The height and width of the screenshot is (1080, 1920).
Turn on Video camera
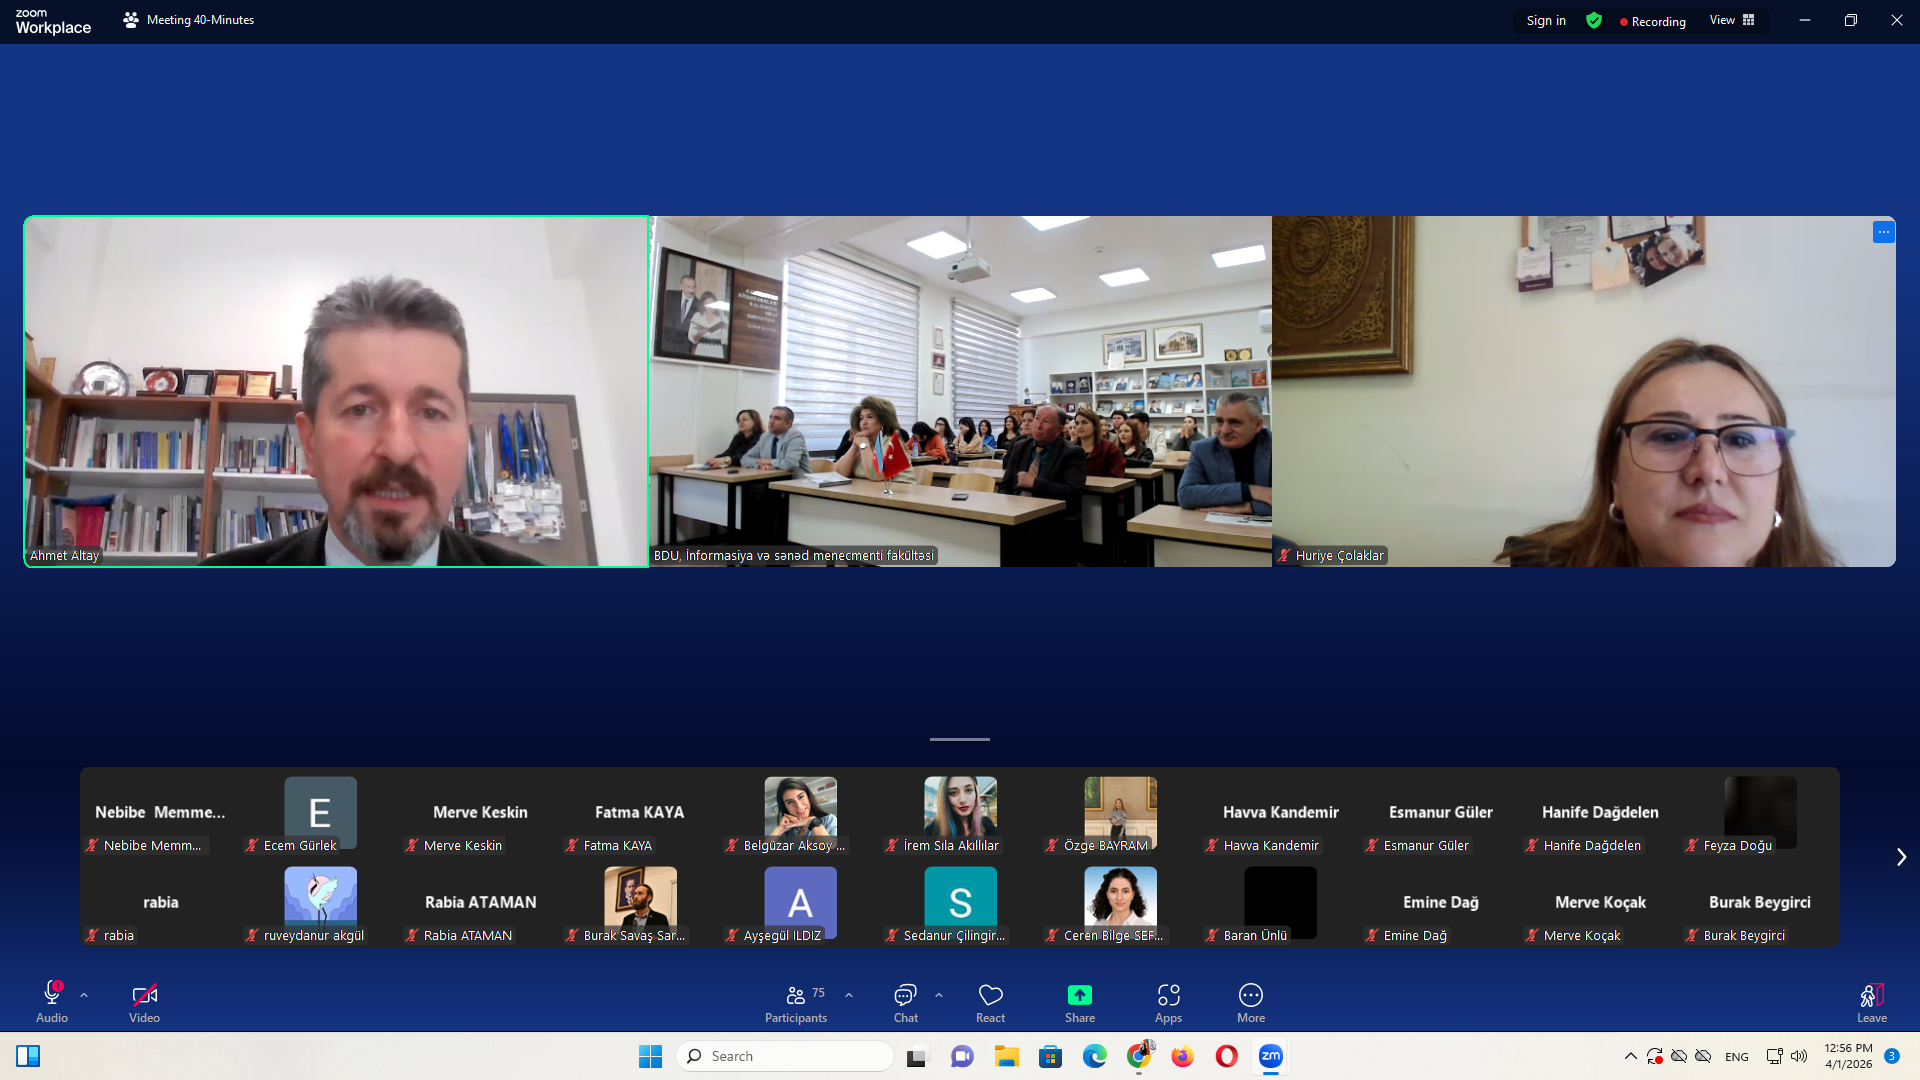(144, 1003)
